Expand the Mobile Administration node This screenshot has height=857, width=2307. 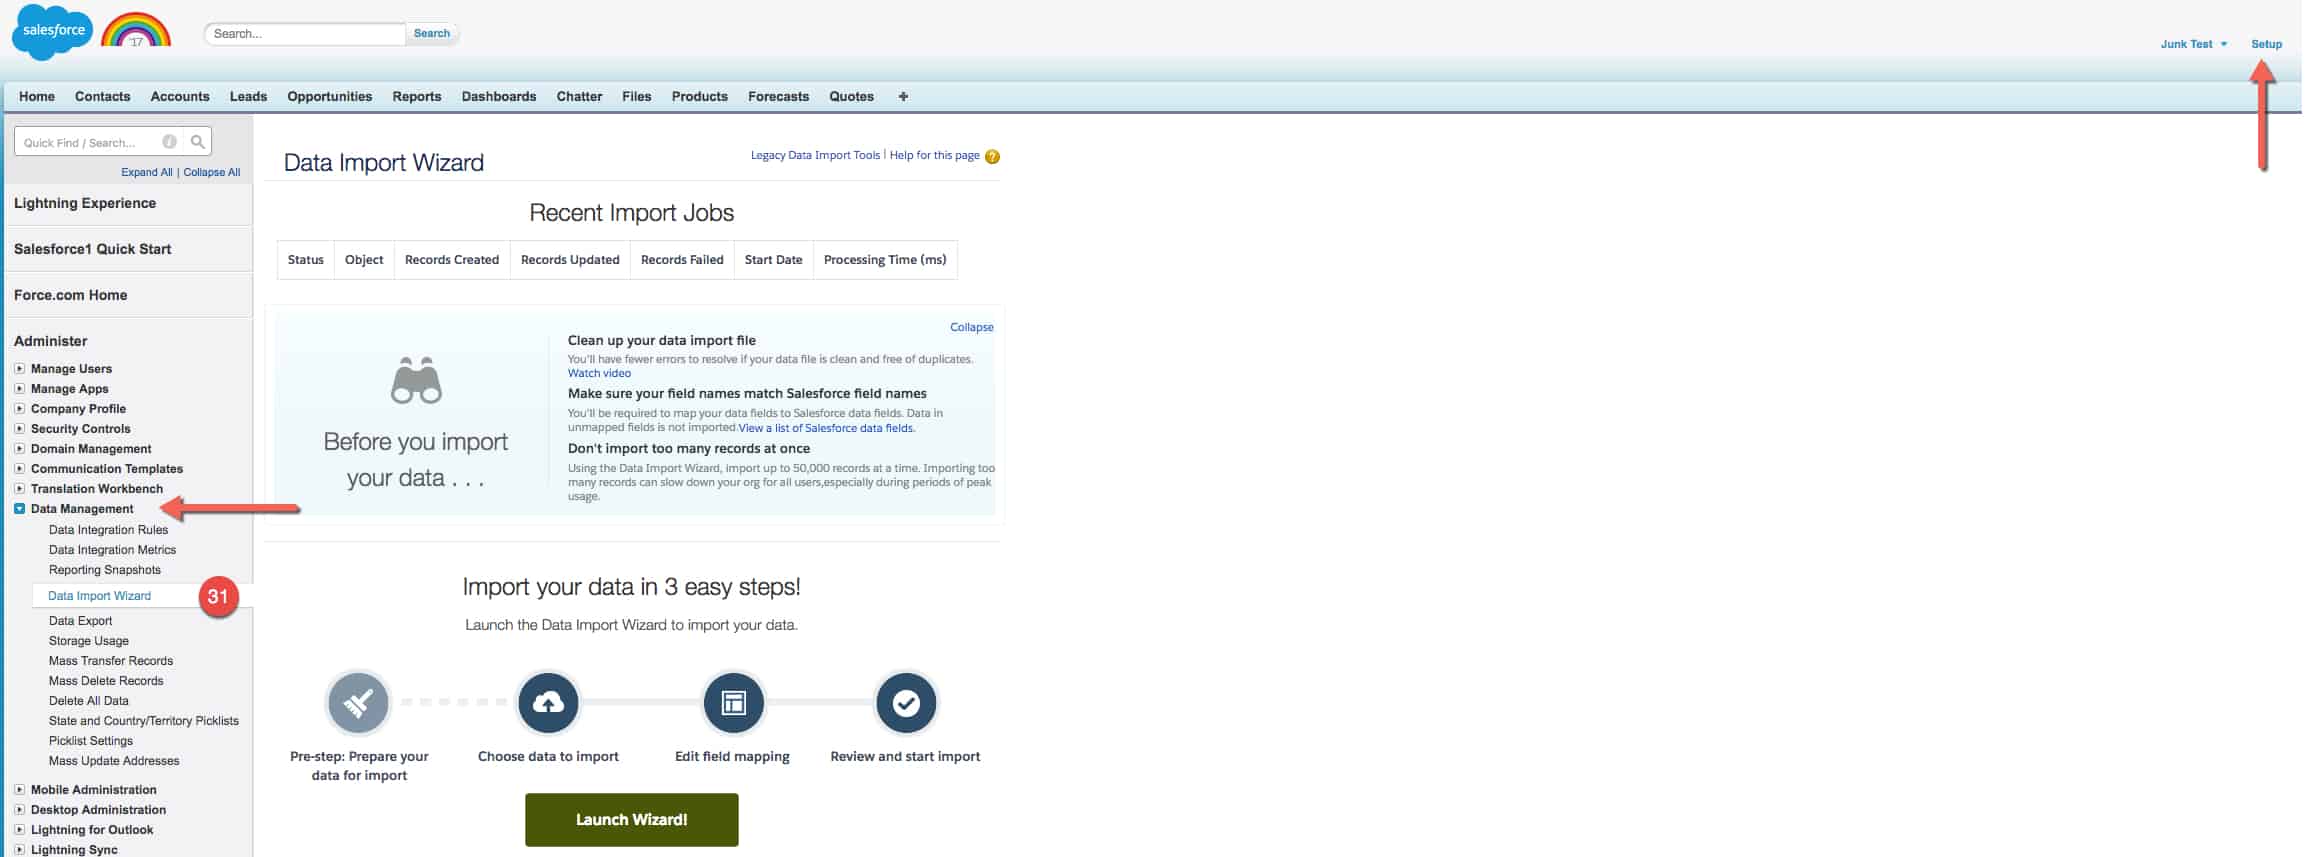click(x=19, y=789)
